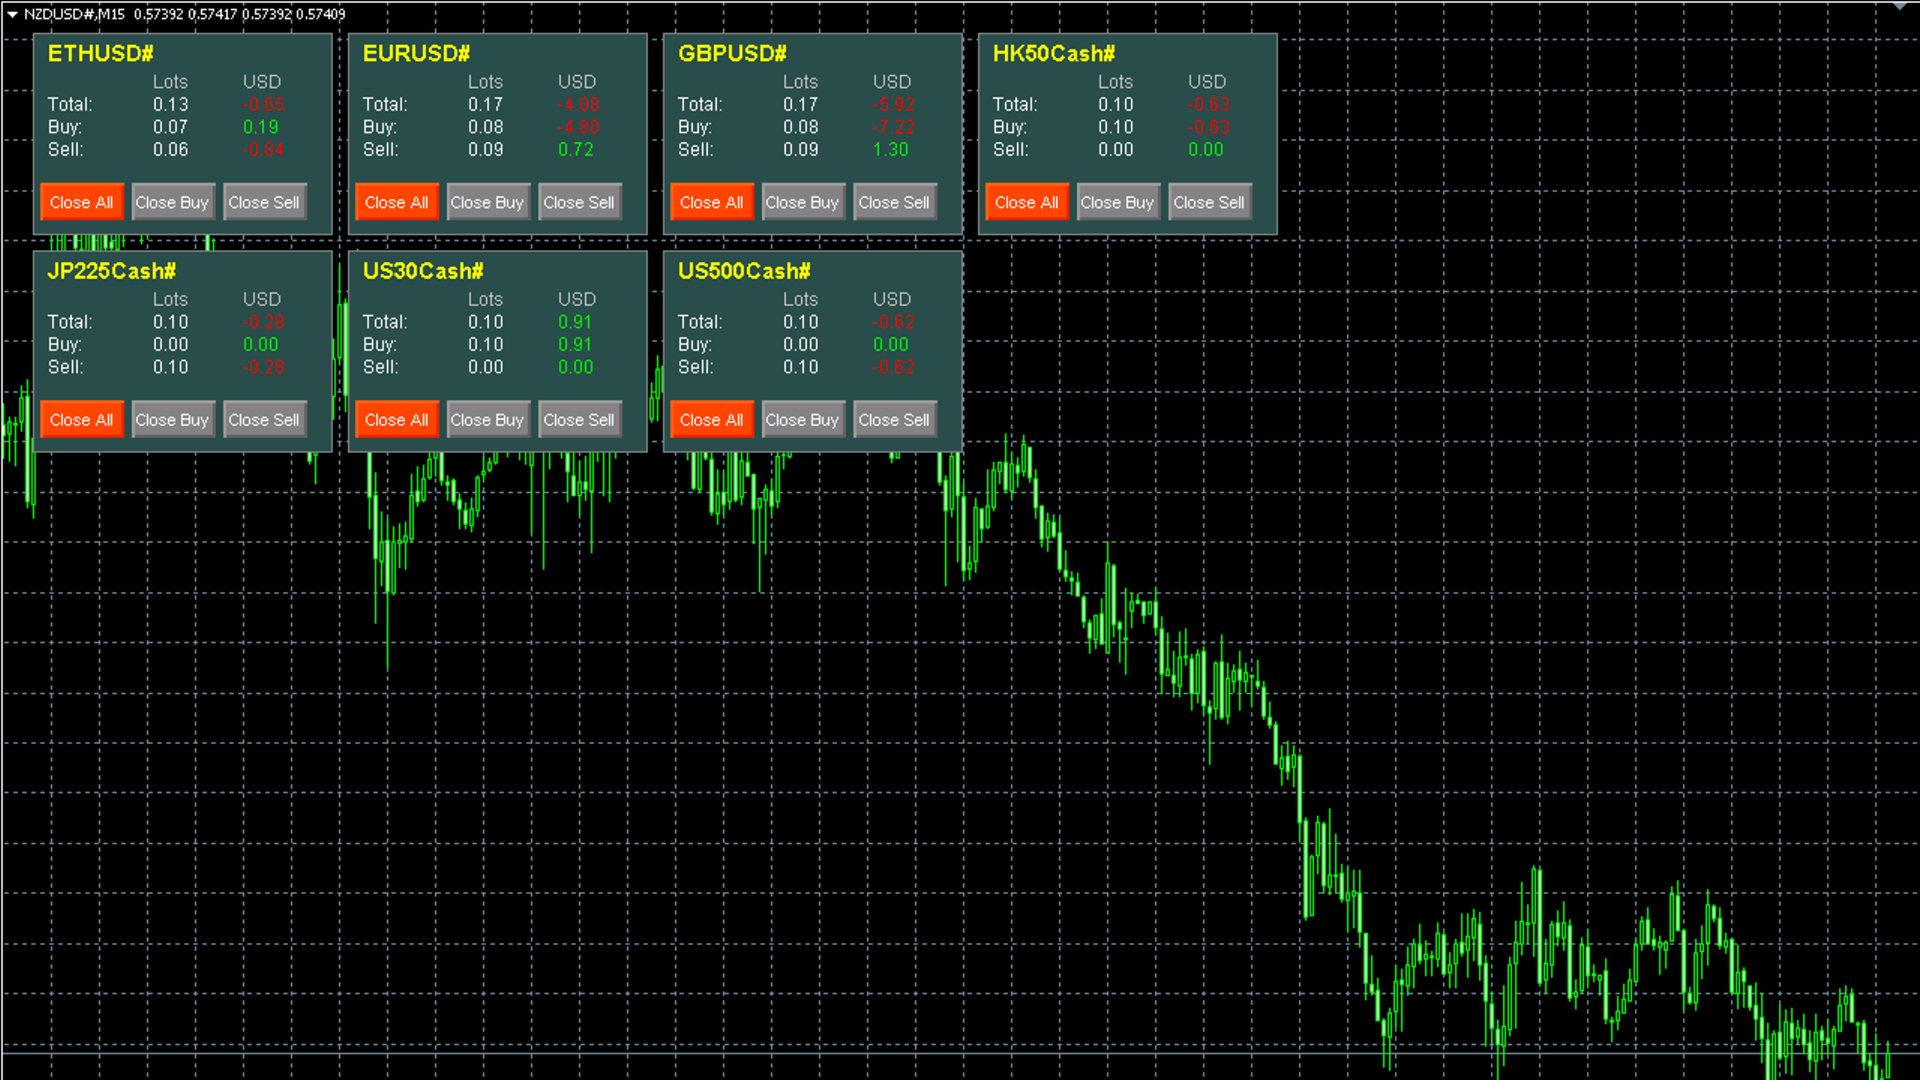Click the small triangle at top-right corner

tap(1899, 6)
